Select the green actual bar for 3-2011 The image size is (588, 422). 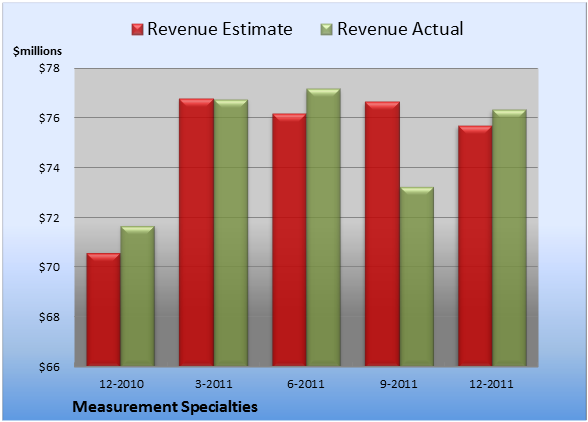(231, 233)
